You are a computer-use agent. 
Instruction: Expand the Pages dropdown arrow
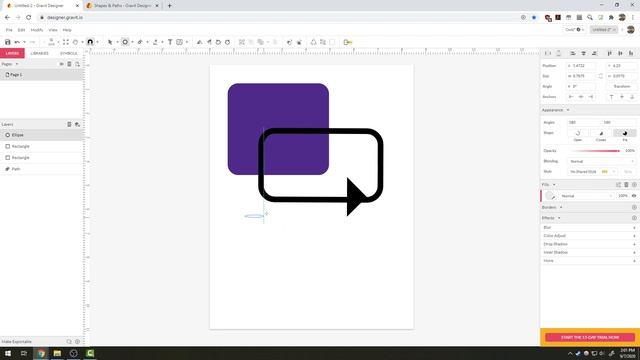tap(17, 64)
